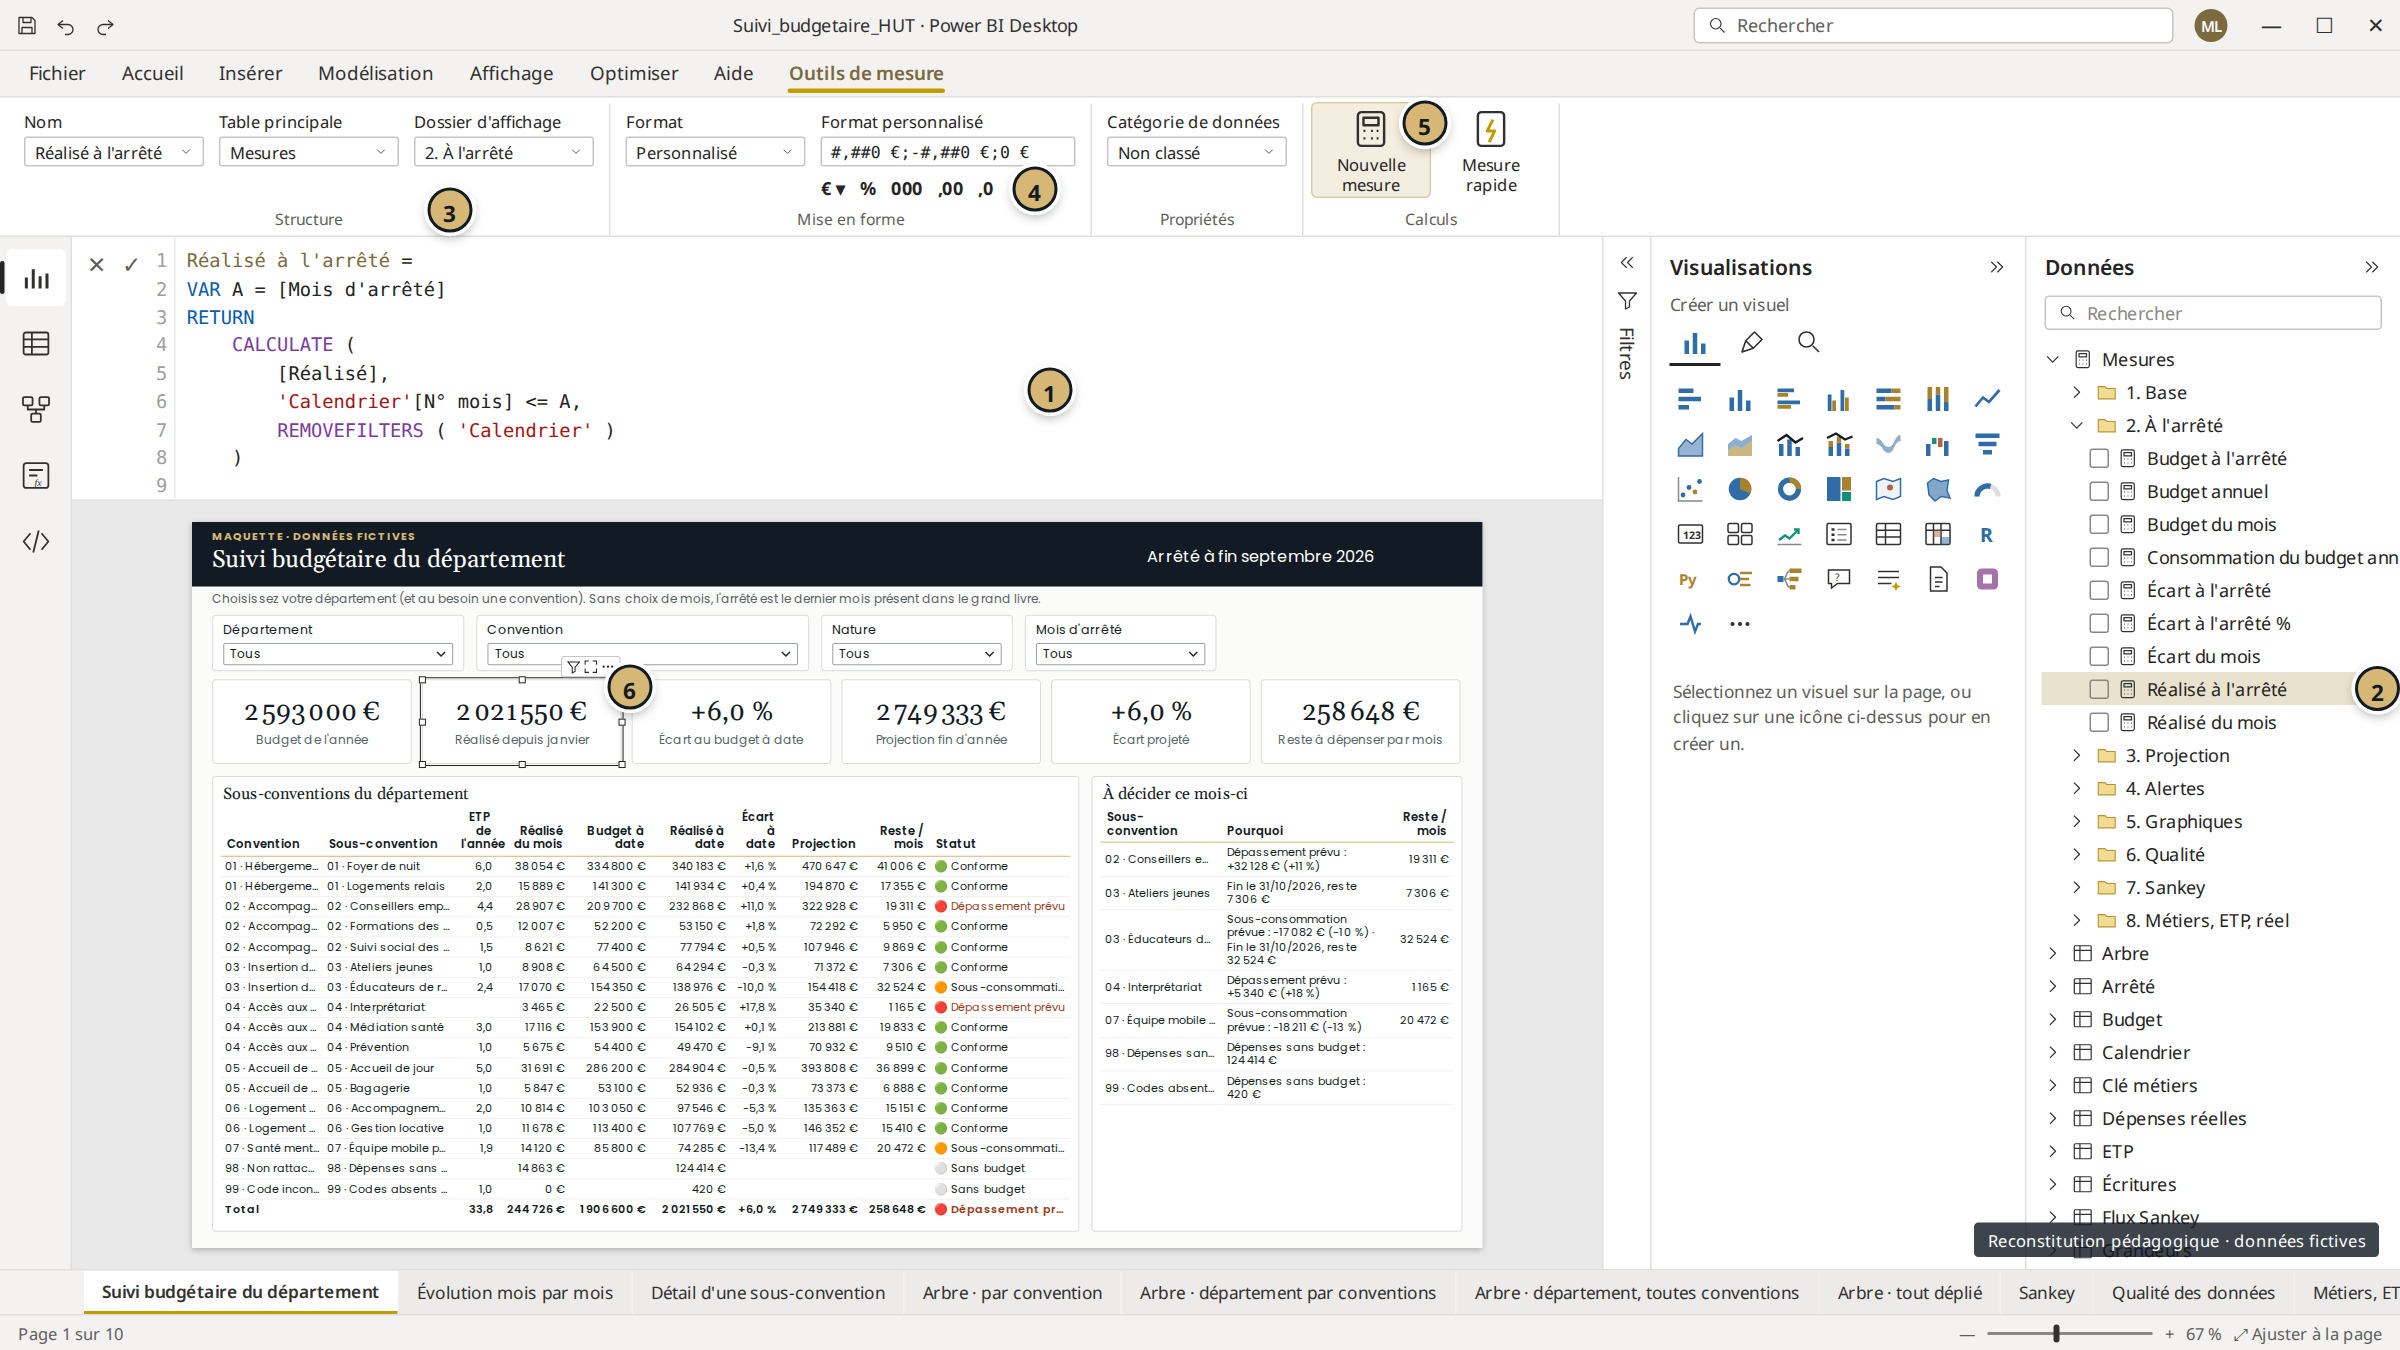Screen dimensions: 2400x1350
Task: Click the Save icon in title bar
Action: [27, 26]
